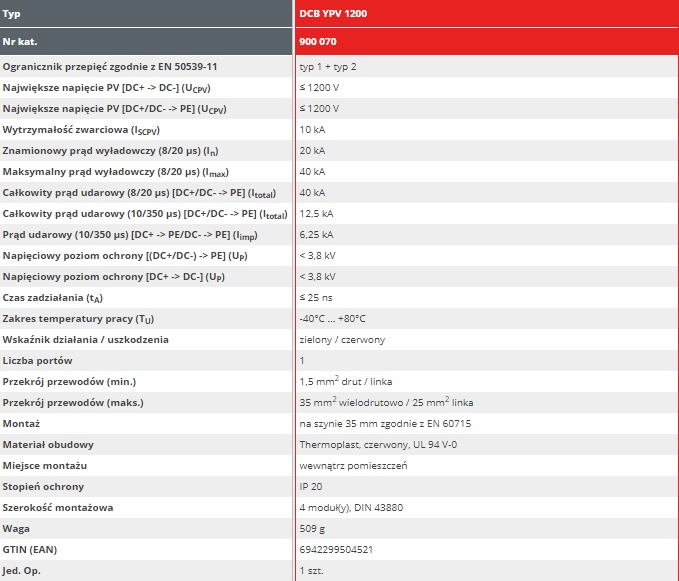This screenshot has width=679, height=581.
Task: Click the 'Stopień ochrony' label
Action: (43, 487)
